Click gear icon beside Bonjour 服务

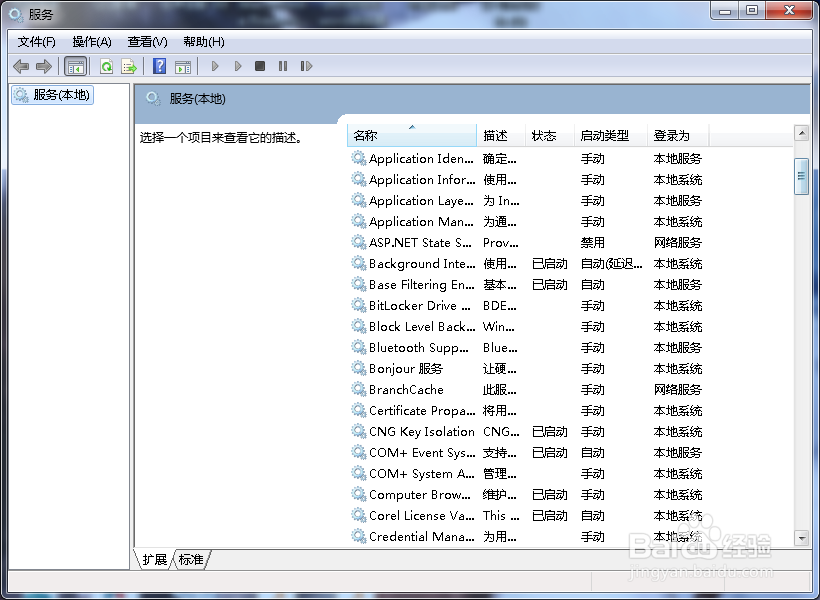pos(358,368)
